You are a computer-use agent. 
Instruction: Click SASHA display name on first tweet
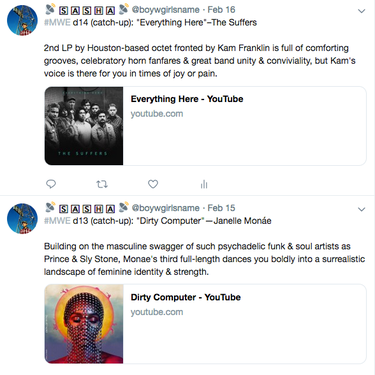(87, 10)
